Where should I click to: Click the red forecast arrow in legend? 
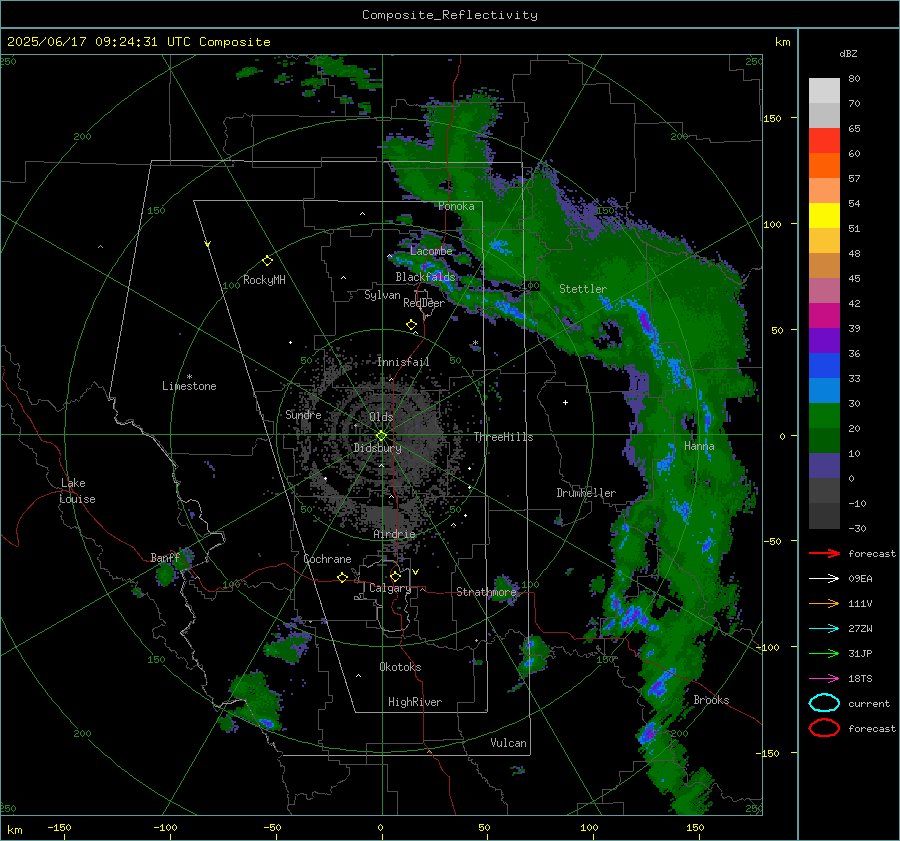pyautogui.click(x=824, y=553)
